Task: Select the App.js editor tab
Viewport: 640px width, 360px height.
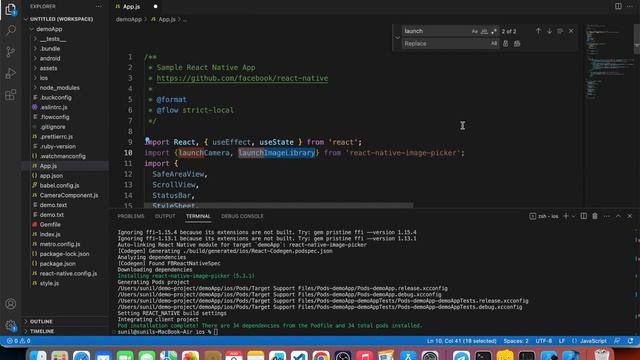Action: click(131, 7)
